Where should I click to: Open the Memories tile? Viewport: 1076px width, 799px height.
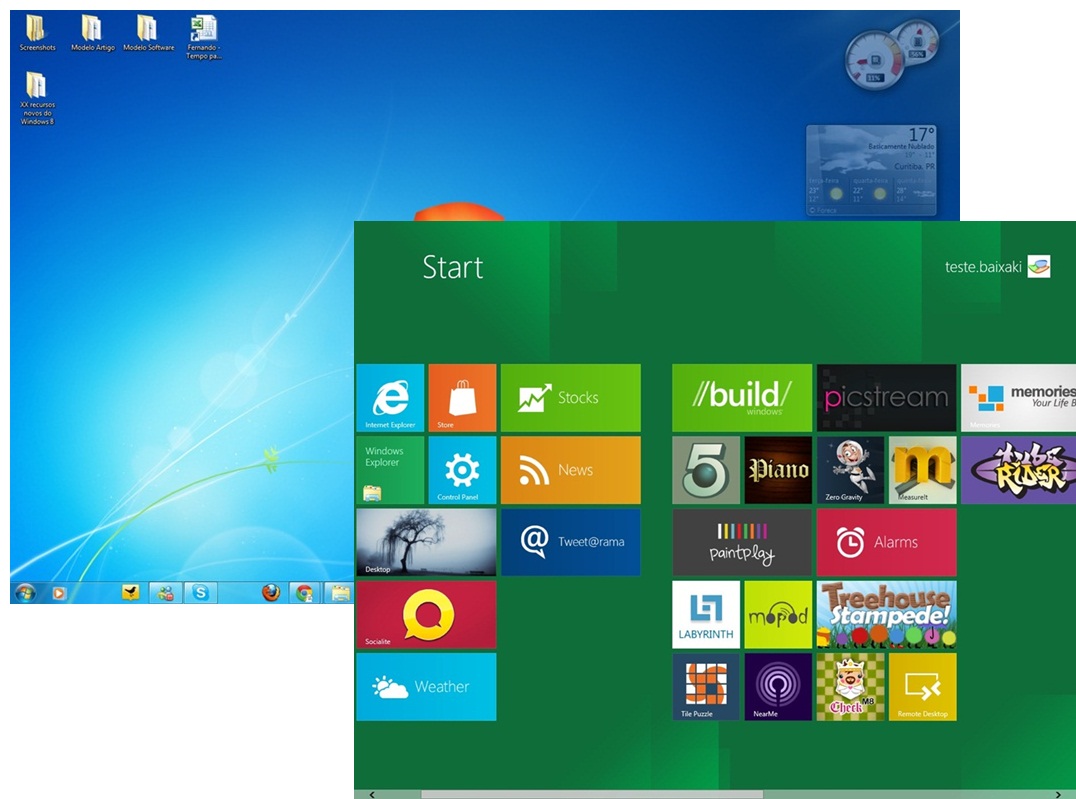1018,397
